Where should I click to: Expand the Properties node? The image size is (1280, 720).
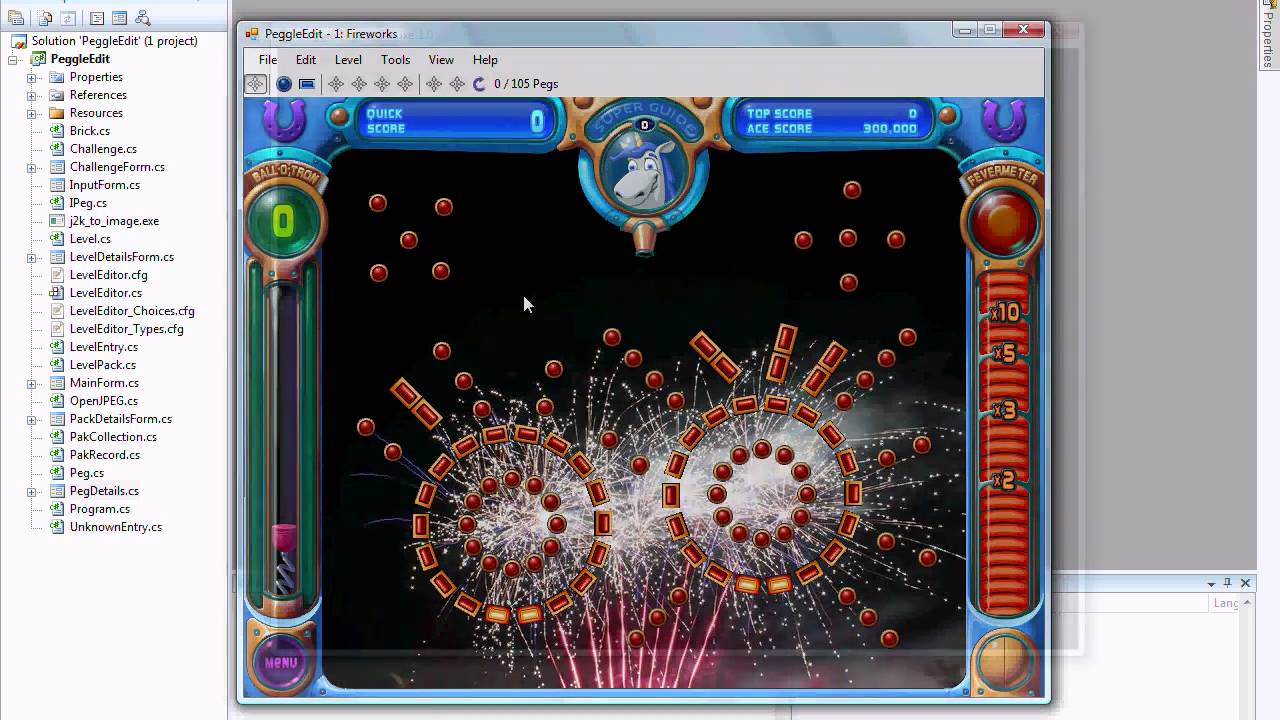tap(32, 77)
